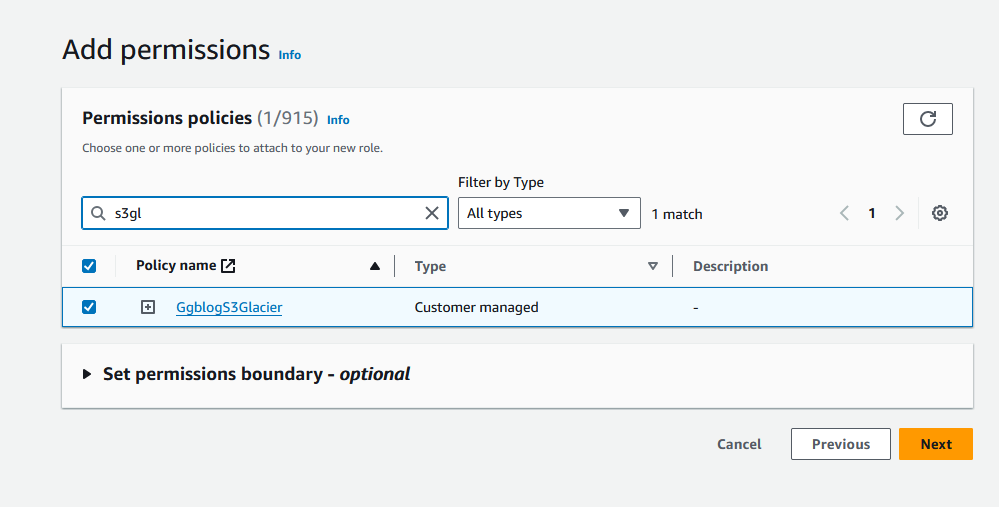
Task: Click the magnifier icon in search box
Action: tap(98, 213)
